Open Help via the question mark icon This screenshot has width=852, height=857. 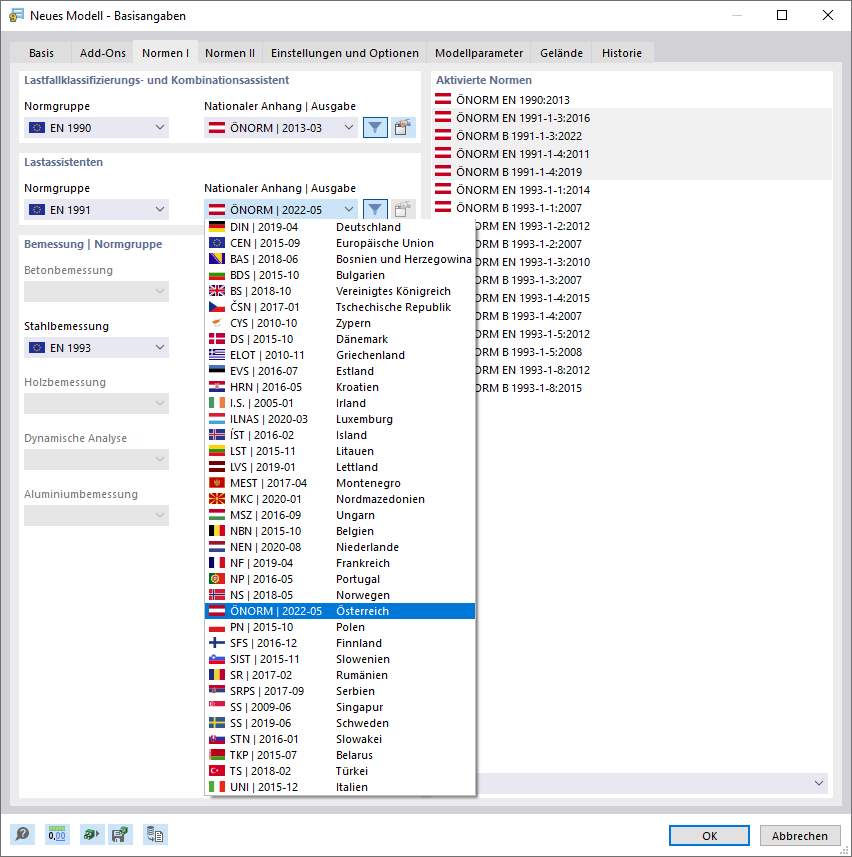pyautogui.click(x=21, y=834)
